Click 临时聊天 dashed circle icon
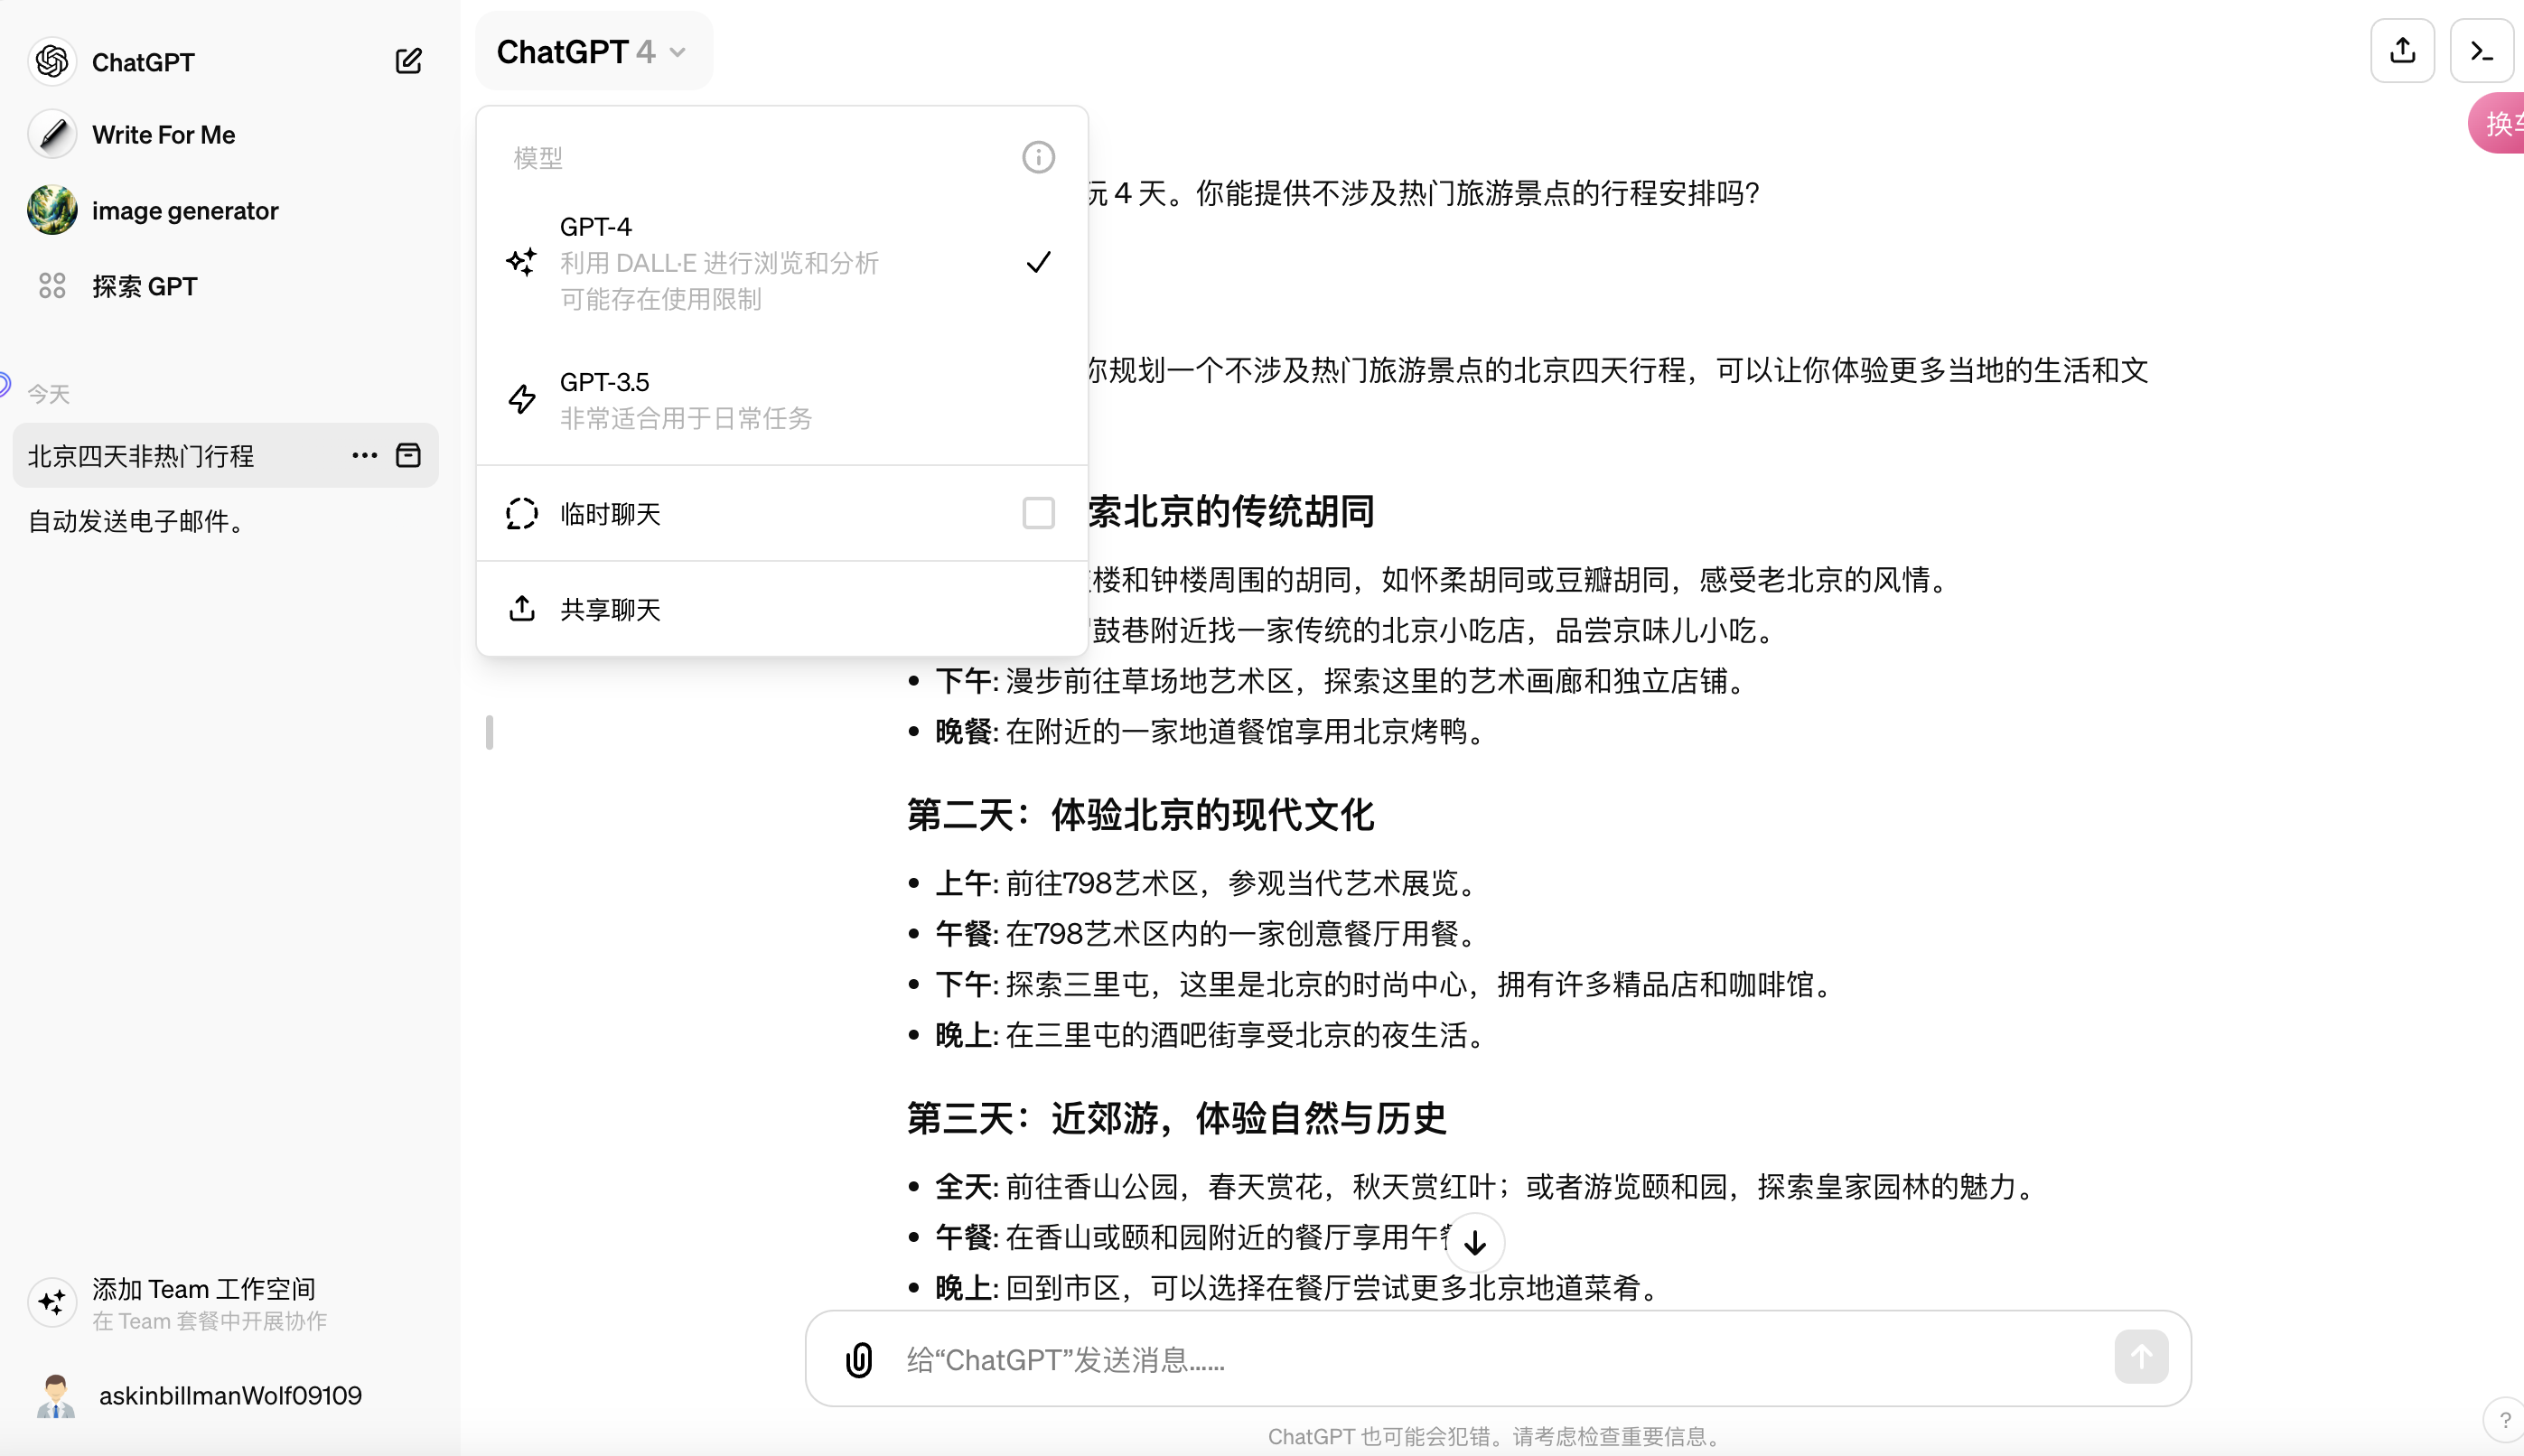The image size is (2524, 1456). 522,513
